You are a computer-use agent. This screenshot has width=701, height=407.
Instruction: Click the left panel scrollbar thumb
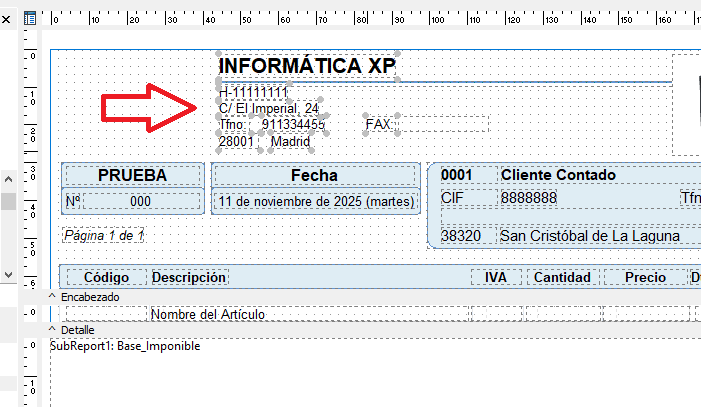(7, 201)
